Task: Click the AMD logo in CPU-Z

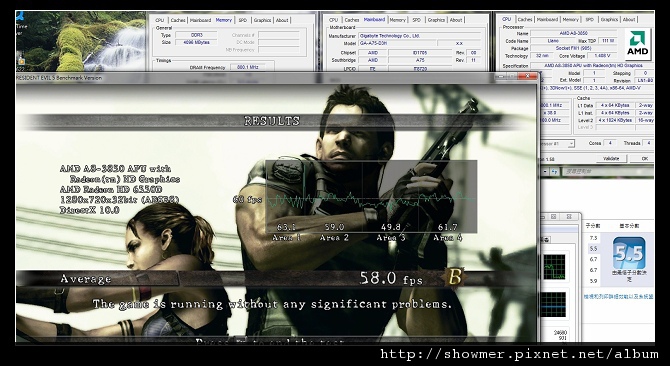Action: click(x=638, y=44)
